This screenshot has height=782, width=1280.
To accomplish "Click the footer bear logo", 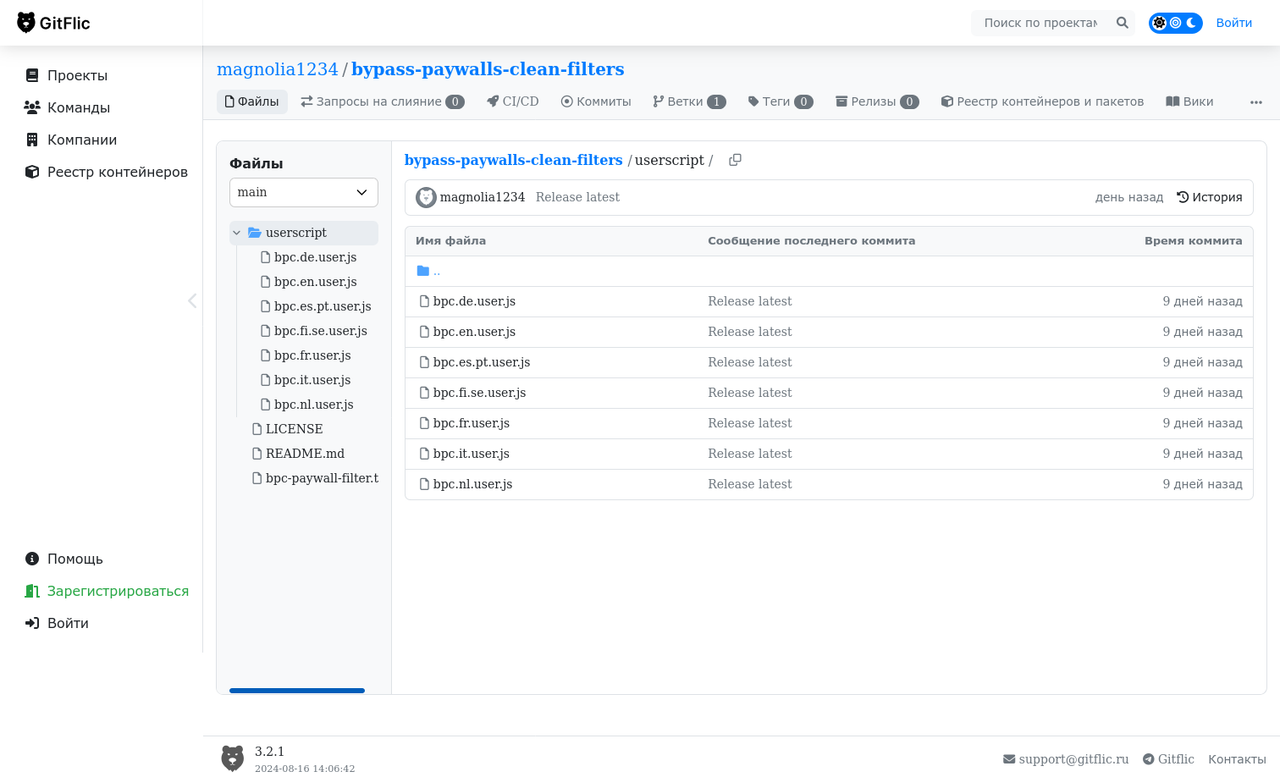I will coord(233,758).
